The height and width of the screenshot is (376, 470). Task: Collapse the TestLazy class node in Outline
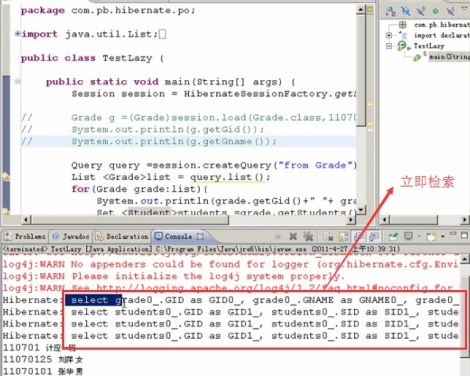pyautogui.click(x=389, y=46)
